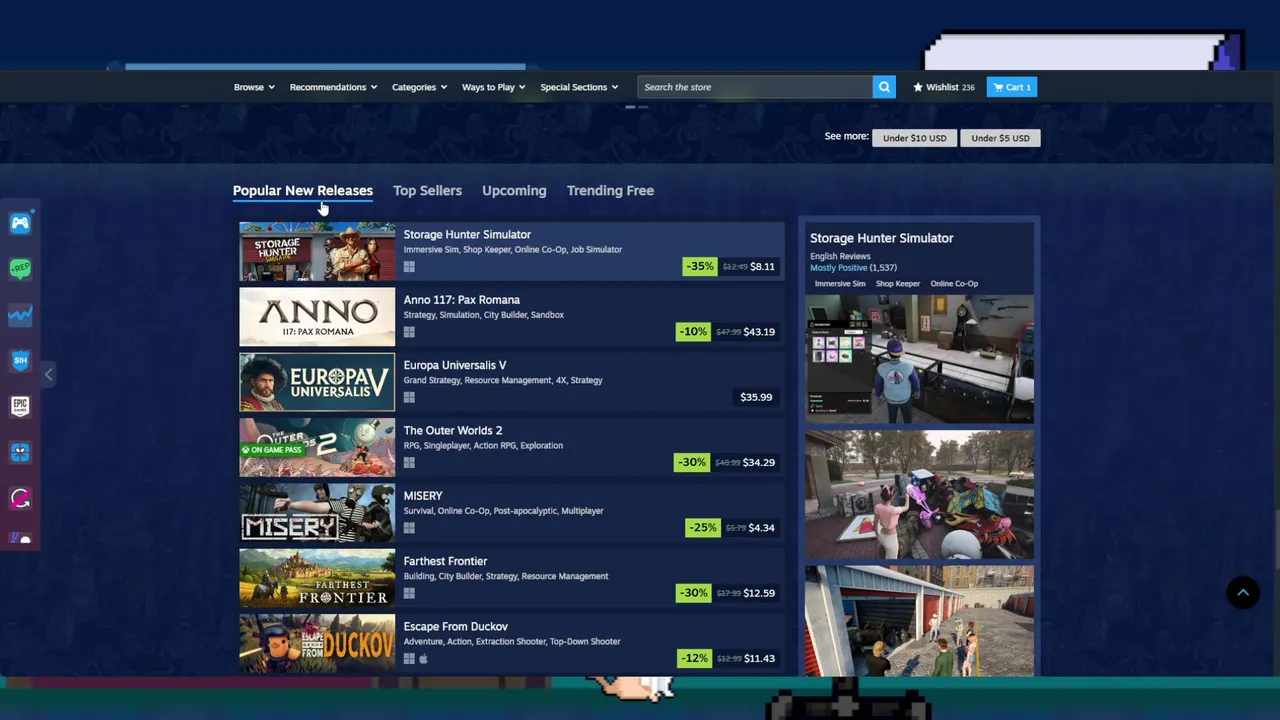Image resolution: width=1280 pixels, height=720 pixels.
Task: Select the Popular New Releases tab
Action: point(303,190)
